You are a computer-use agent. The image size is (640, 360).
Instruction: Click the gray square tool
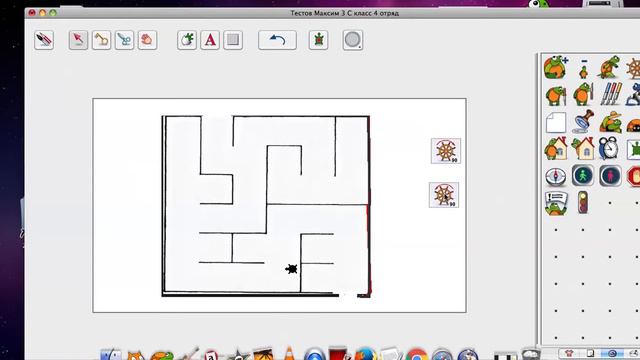233,40
